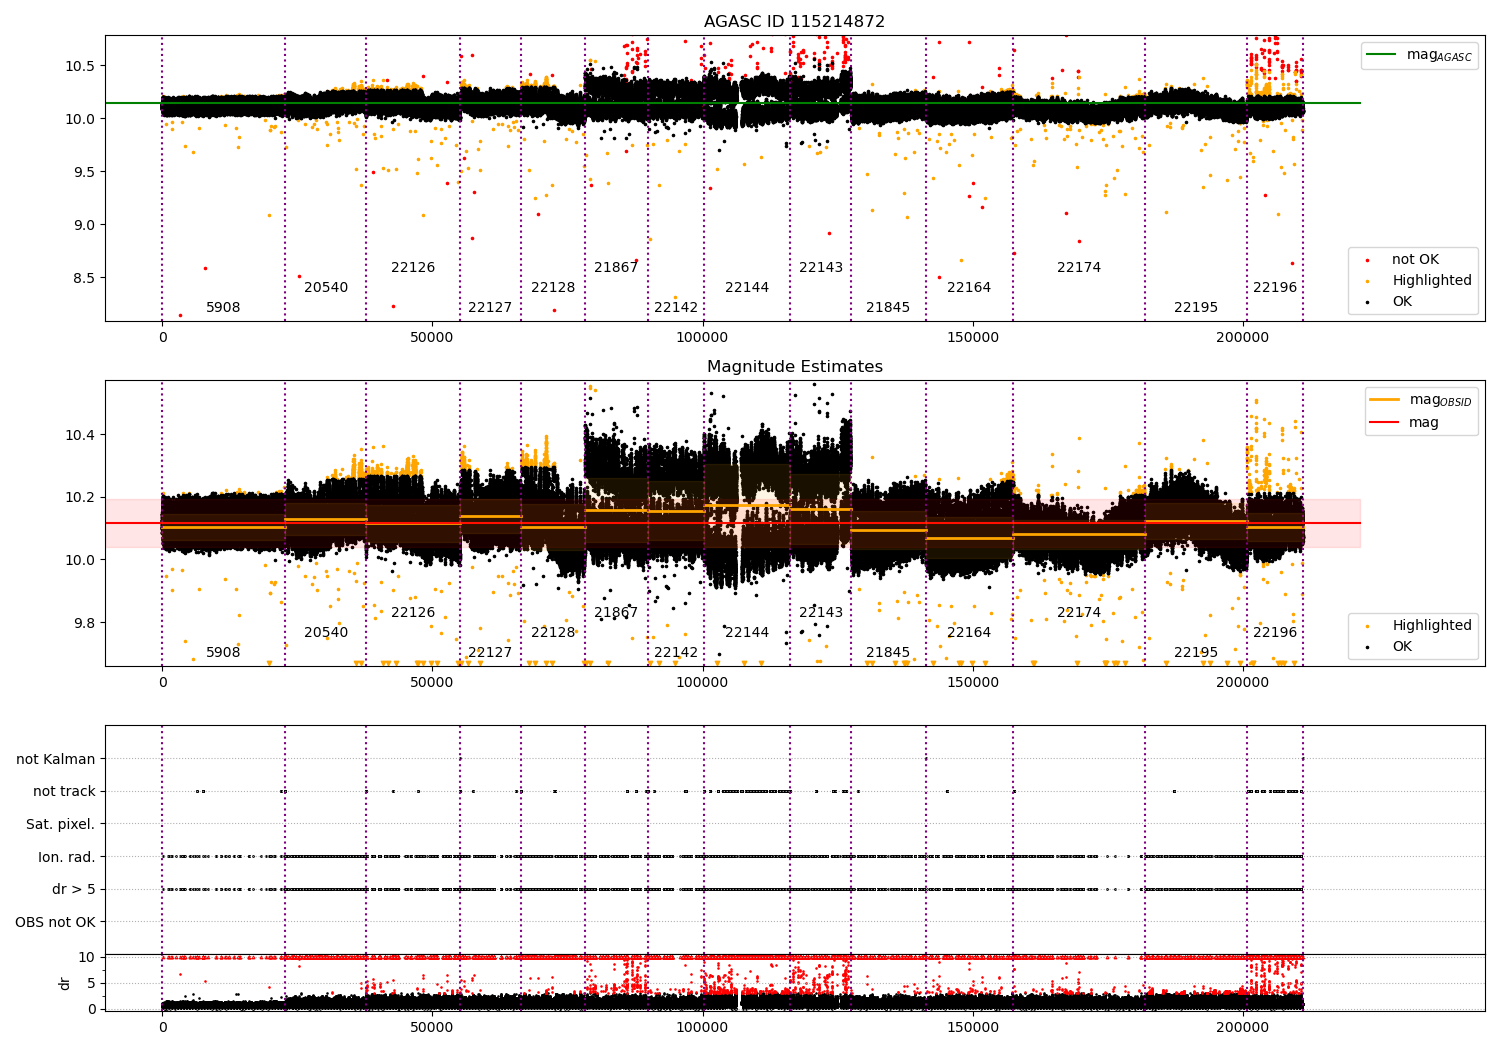Select OBSID label 21845 in the Magnitude Estimates plot
Image resolution: width=1500 pixels, height=1050 pixels.
point(888,653)
